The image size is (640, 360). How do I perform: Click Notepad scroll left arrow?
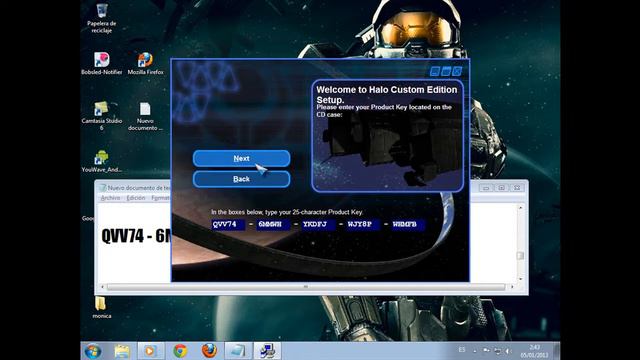coord(102,287)
